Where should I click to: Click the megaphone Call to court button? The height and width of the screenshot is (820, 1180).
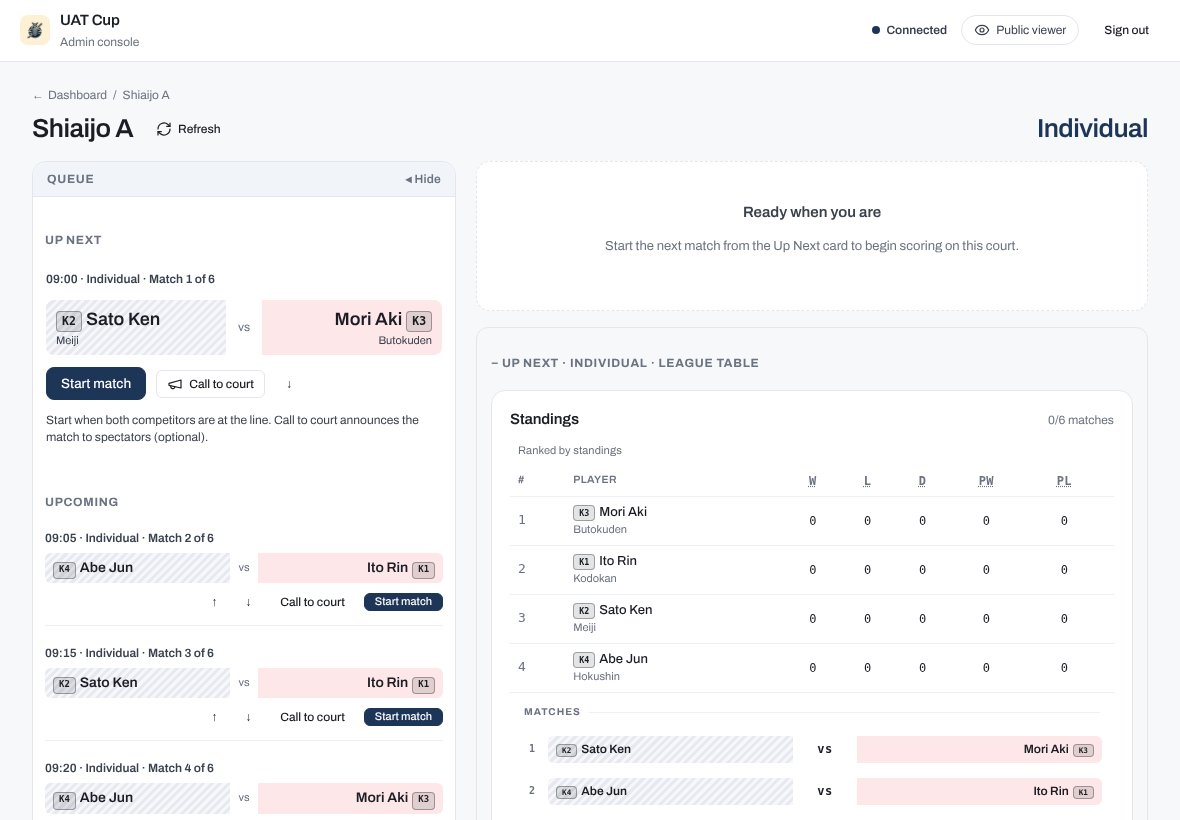[x=211, y=384]
